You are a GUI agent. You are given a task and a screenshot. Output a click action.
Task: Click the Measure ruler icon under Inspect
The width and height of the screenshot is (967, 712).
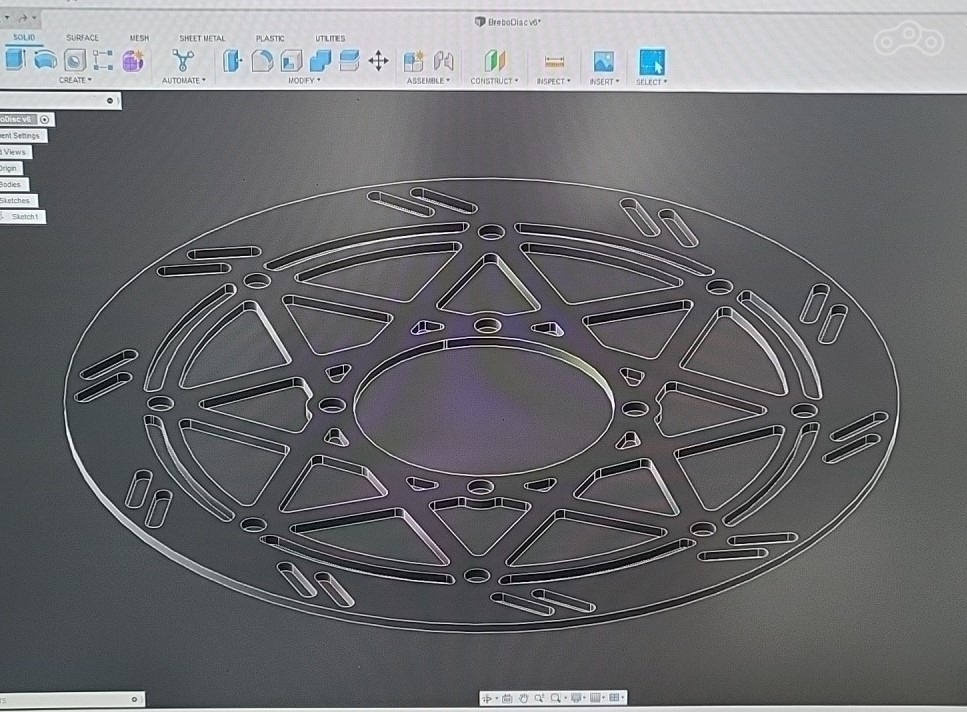coord(552,62)
